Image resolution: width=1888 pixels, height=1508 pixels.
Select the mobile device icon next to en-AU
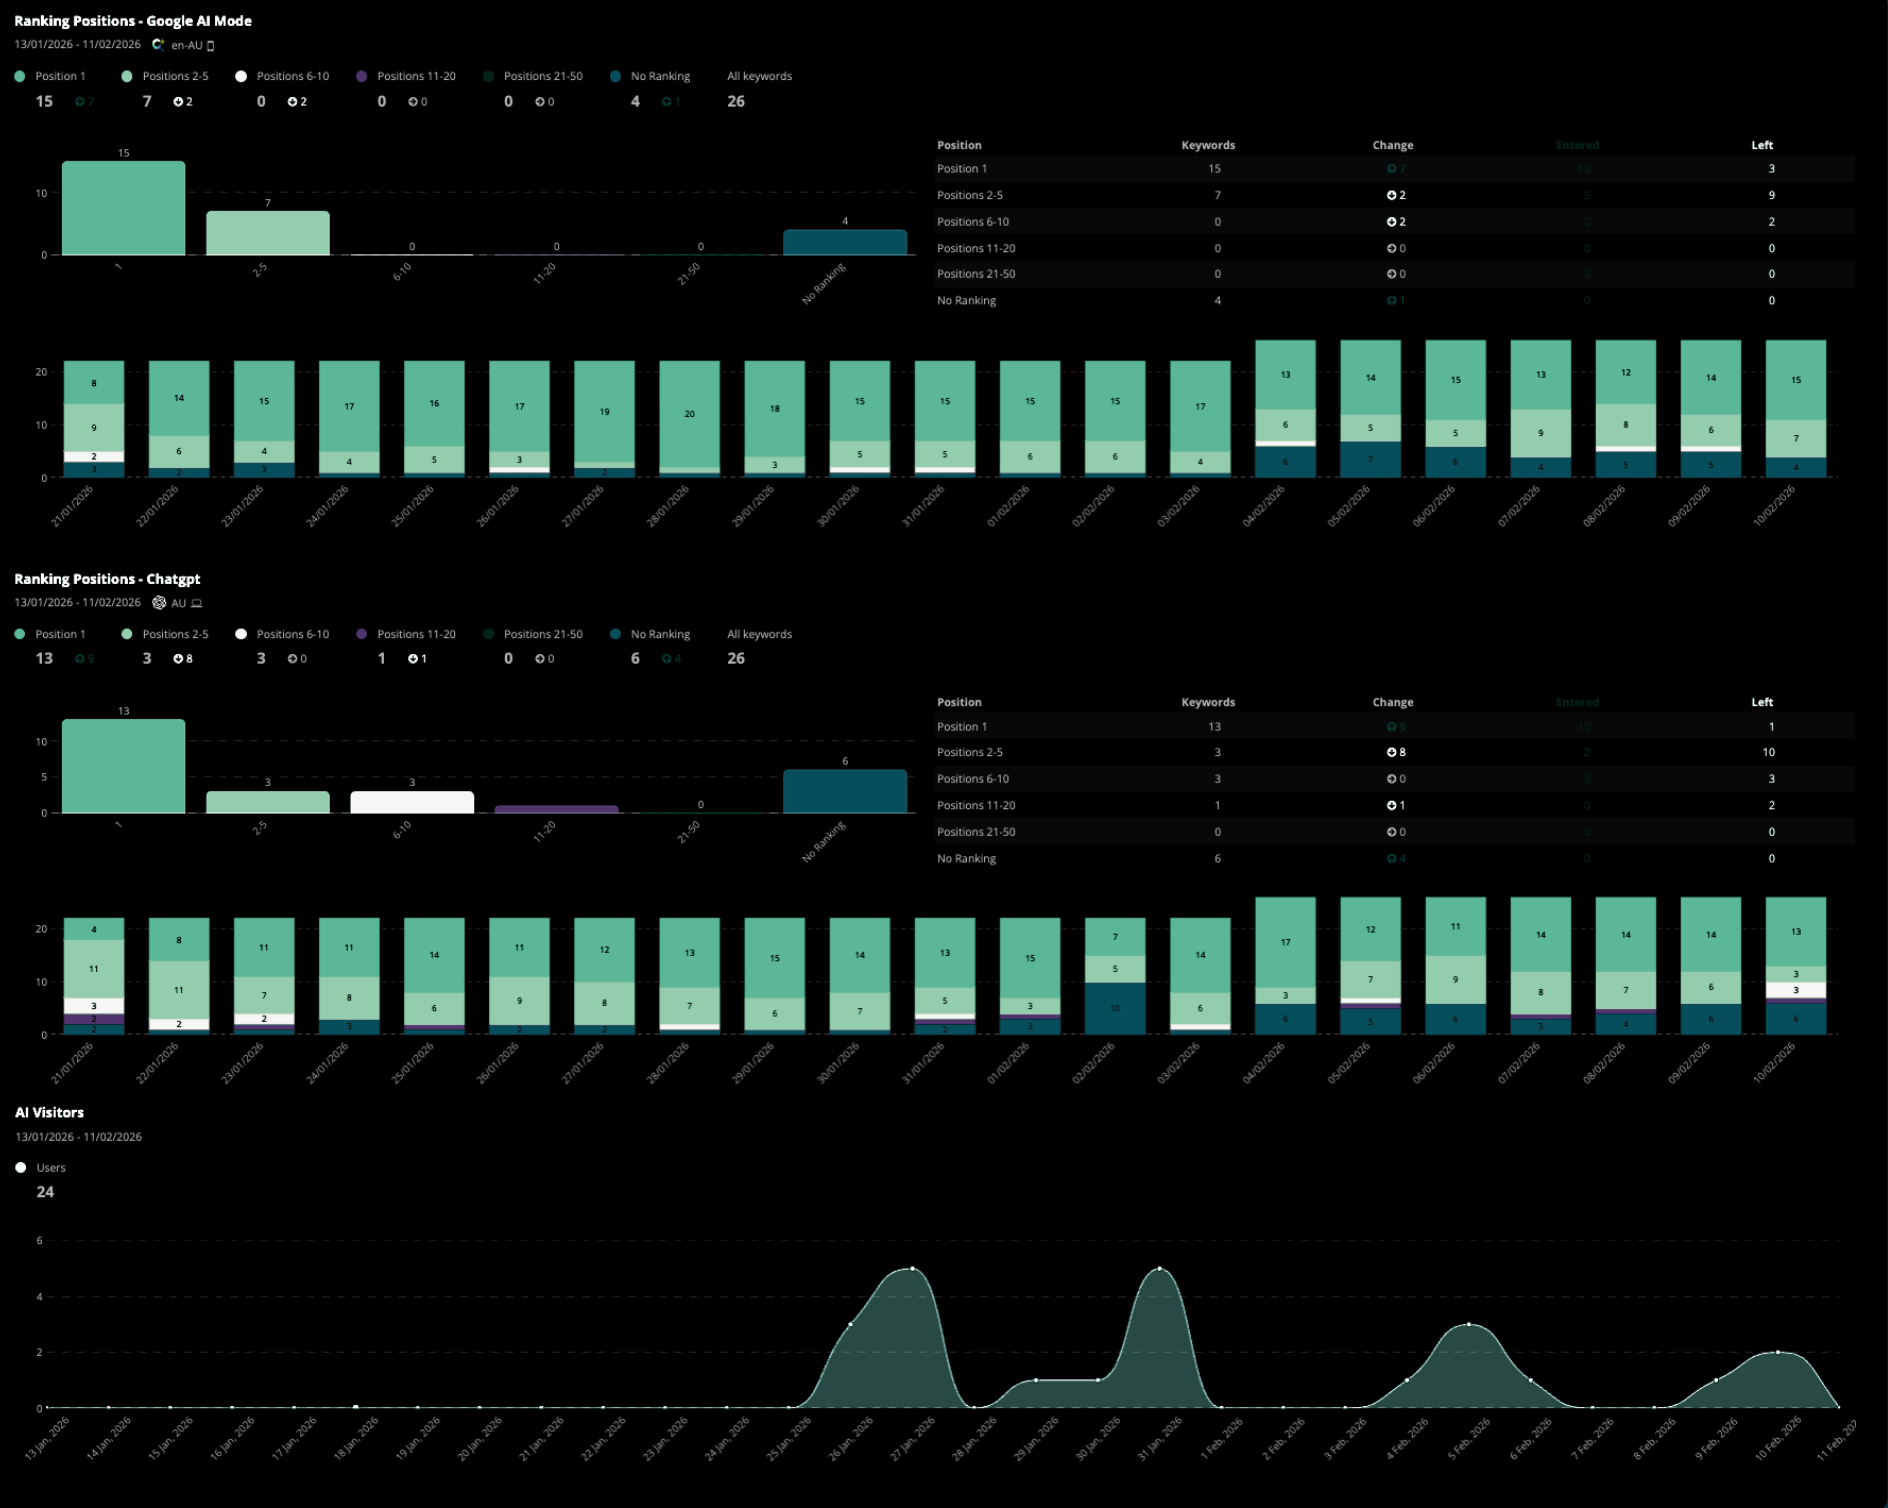pos(212,45)
